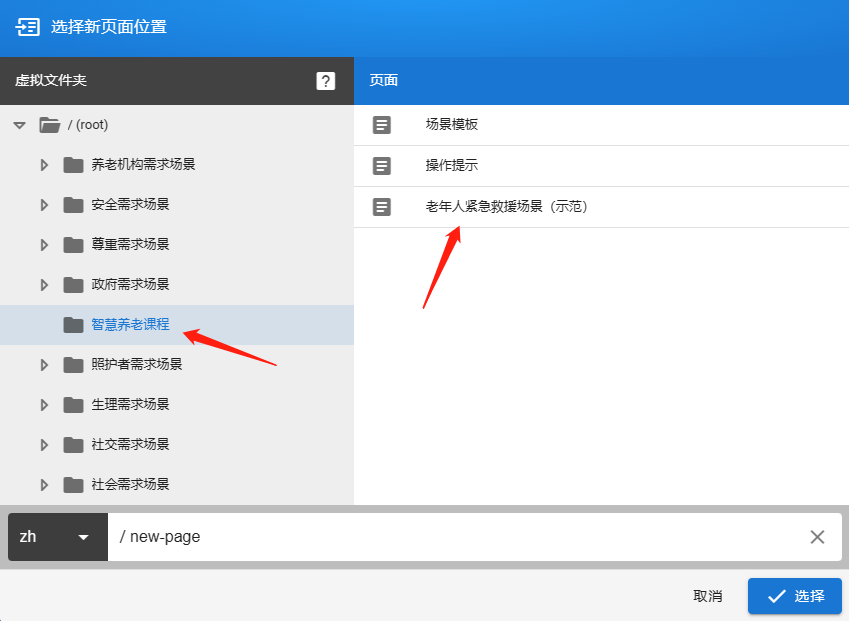Click the 取消 cancel button

pyautogui.click(x=707, y=596)
